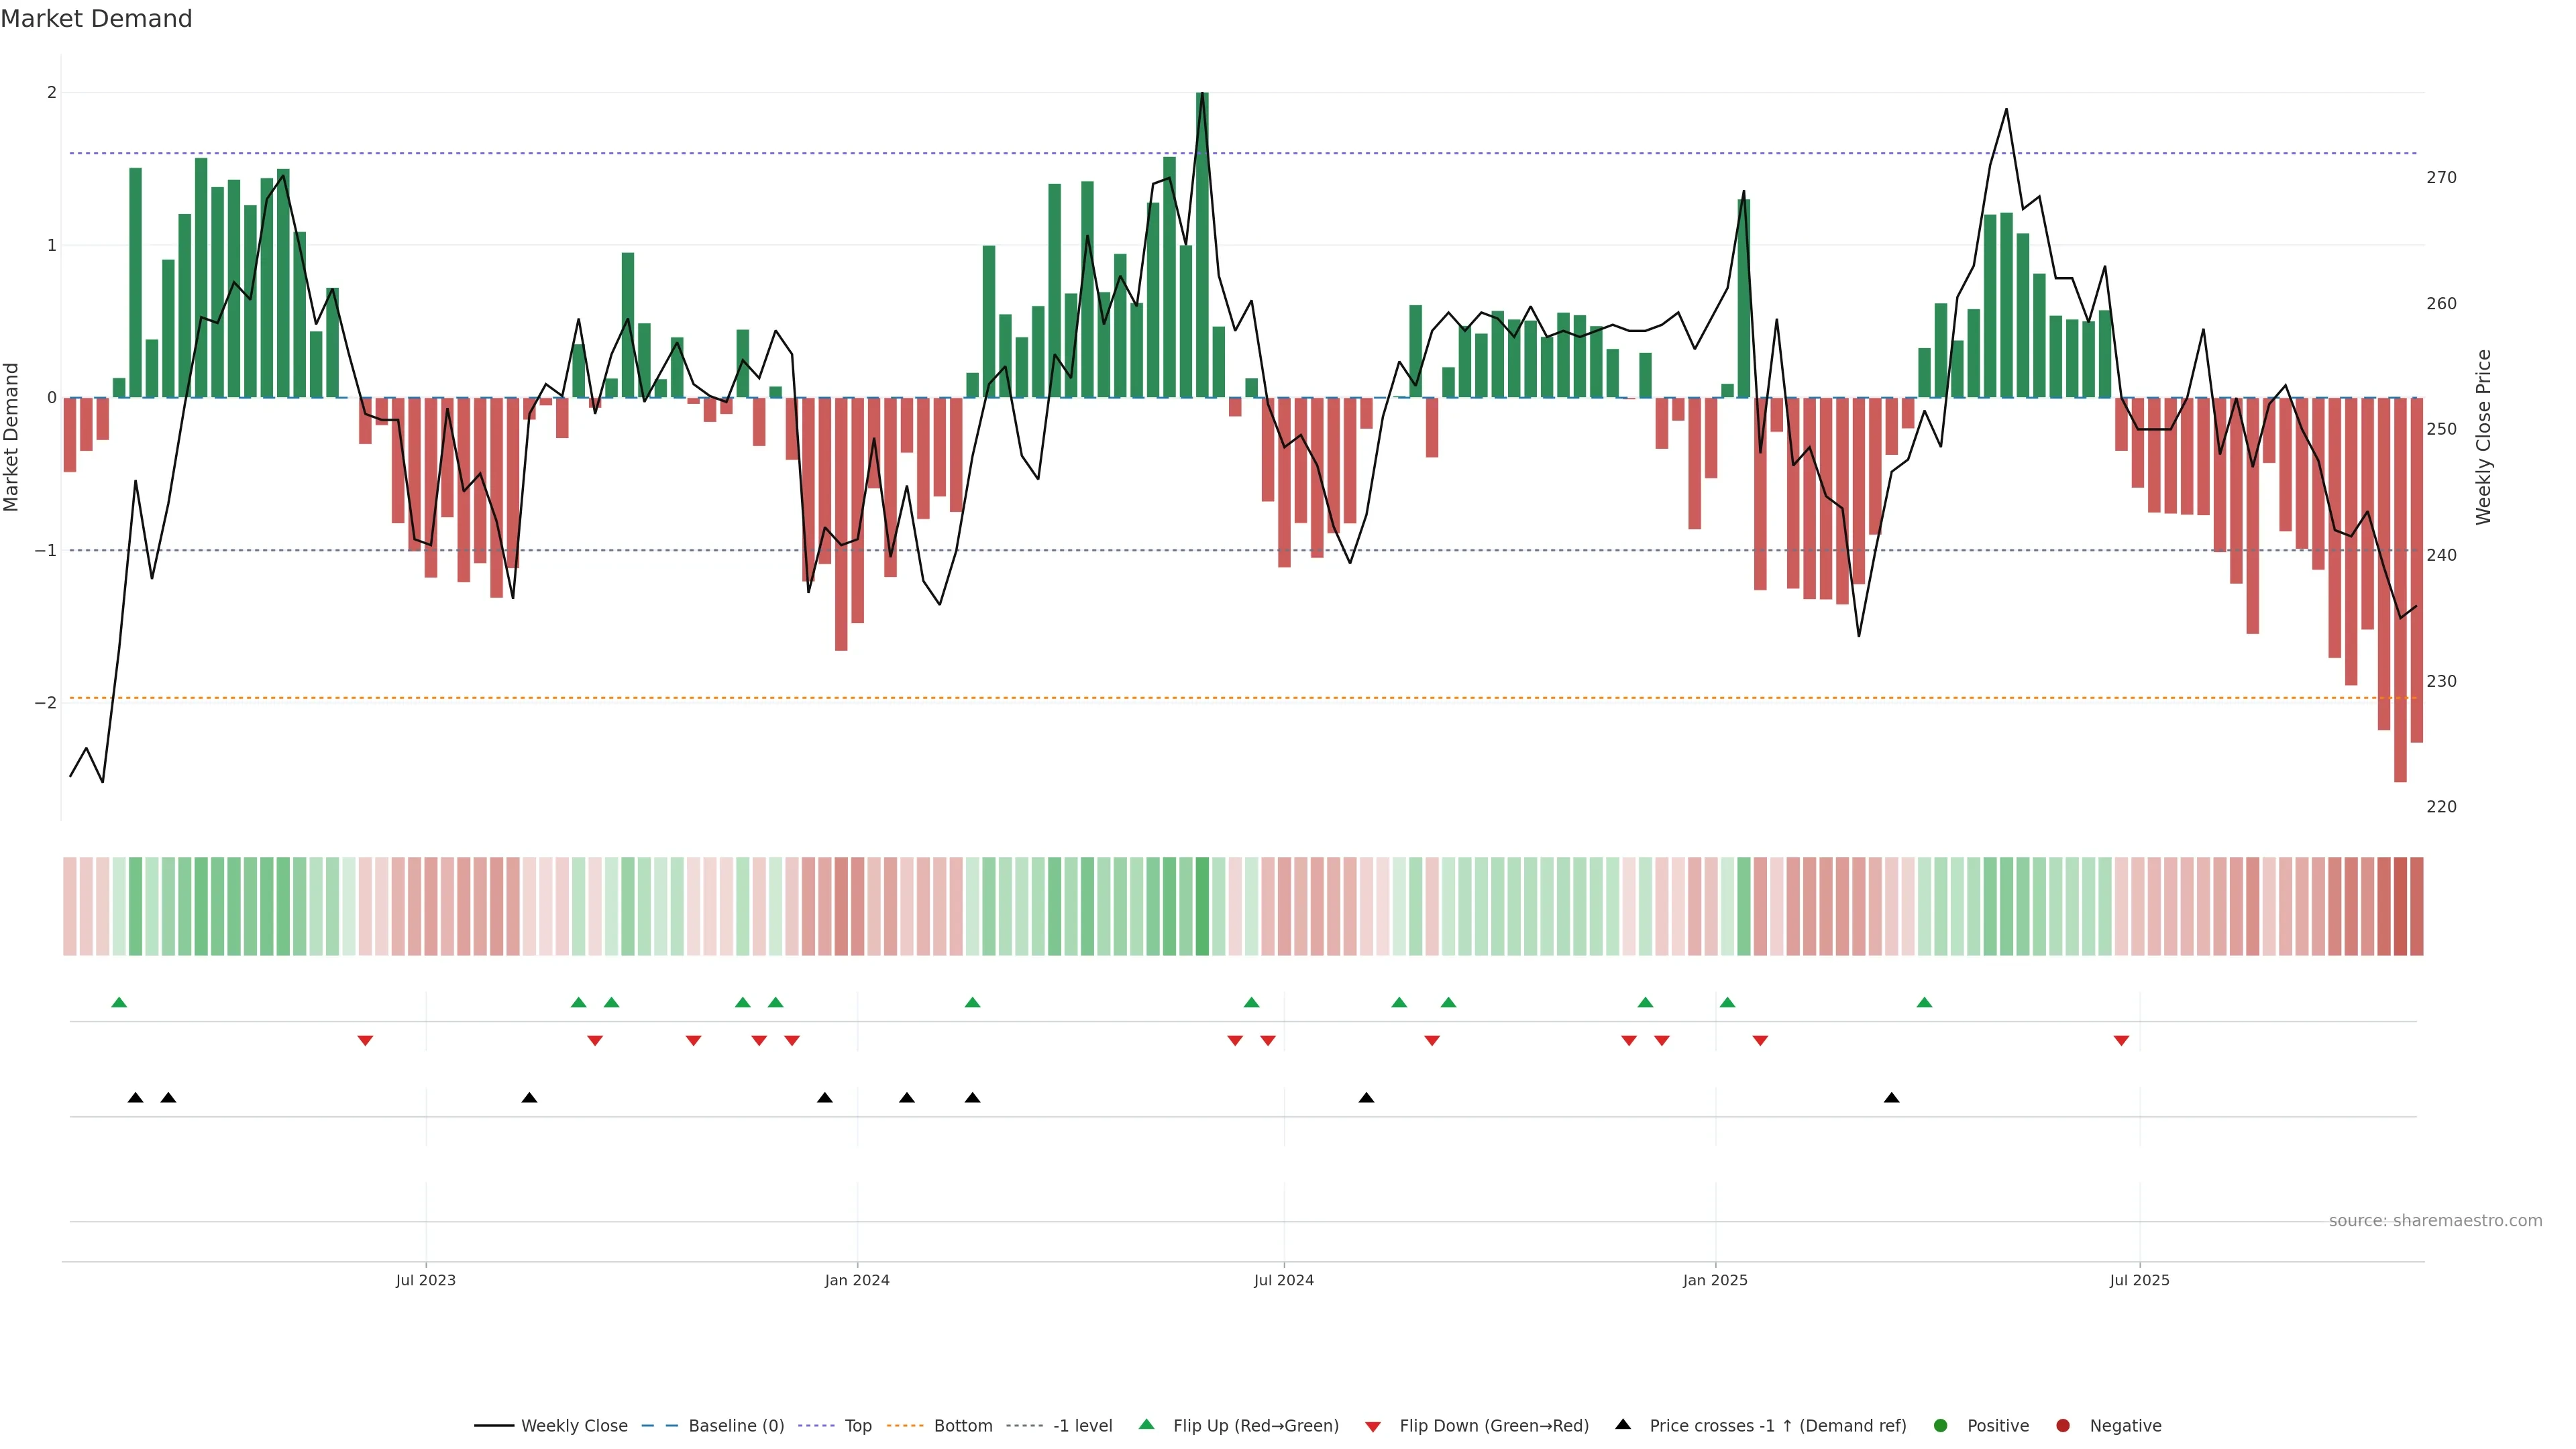Click the first green flip-up marker
The height and width of the screenshot is (1449, 2576).
coord(119,1002)
